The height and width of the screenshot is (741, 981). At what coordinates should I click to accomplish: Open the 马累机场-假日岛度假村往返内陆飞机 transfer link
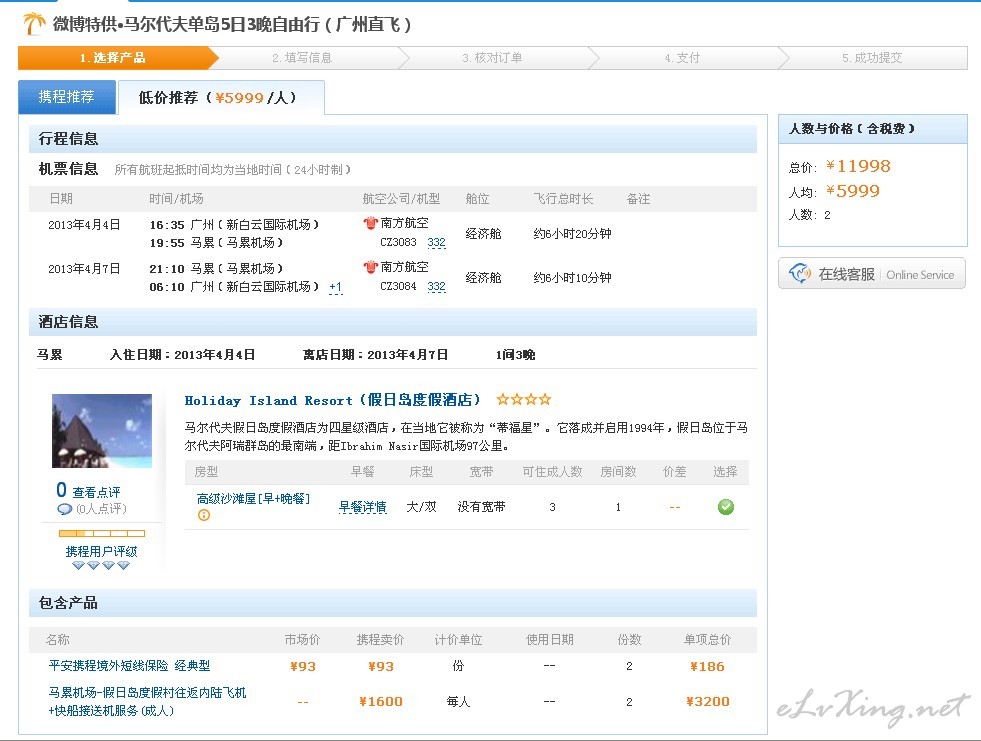click(148, 702)
